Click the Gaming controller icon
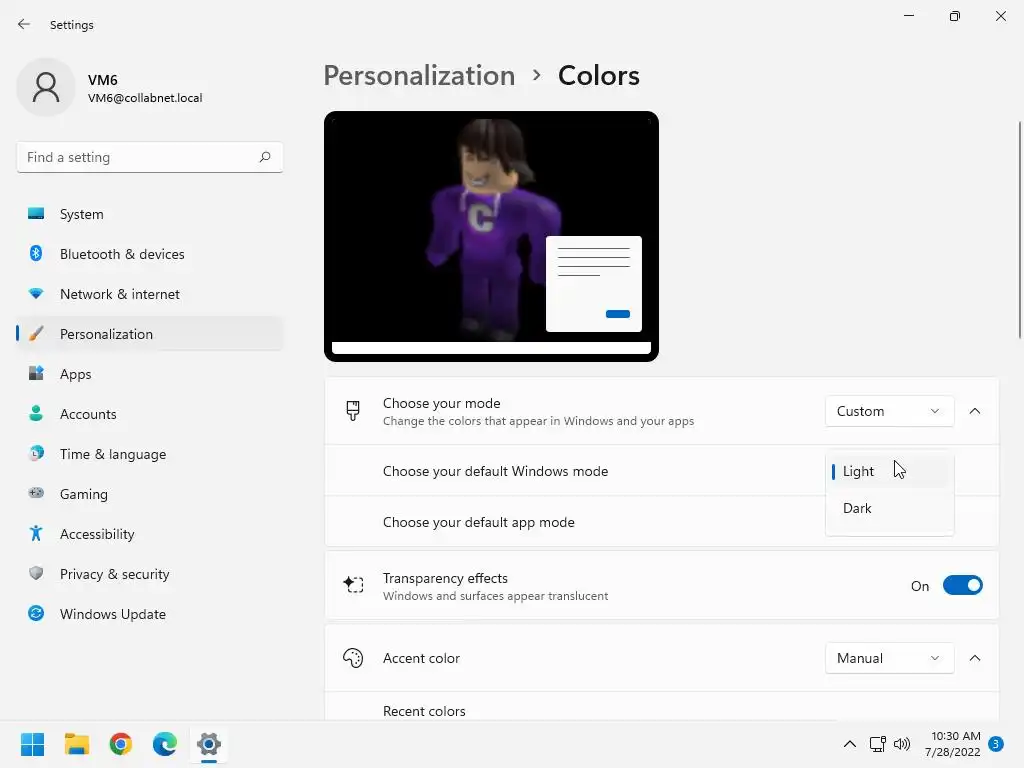 tap(36, 493)
